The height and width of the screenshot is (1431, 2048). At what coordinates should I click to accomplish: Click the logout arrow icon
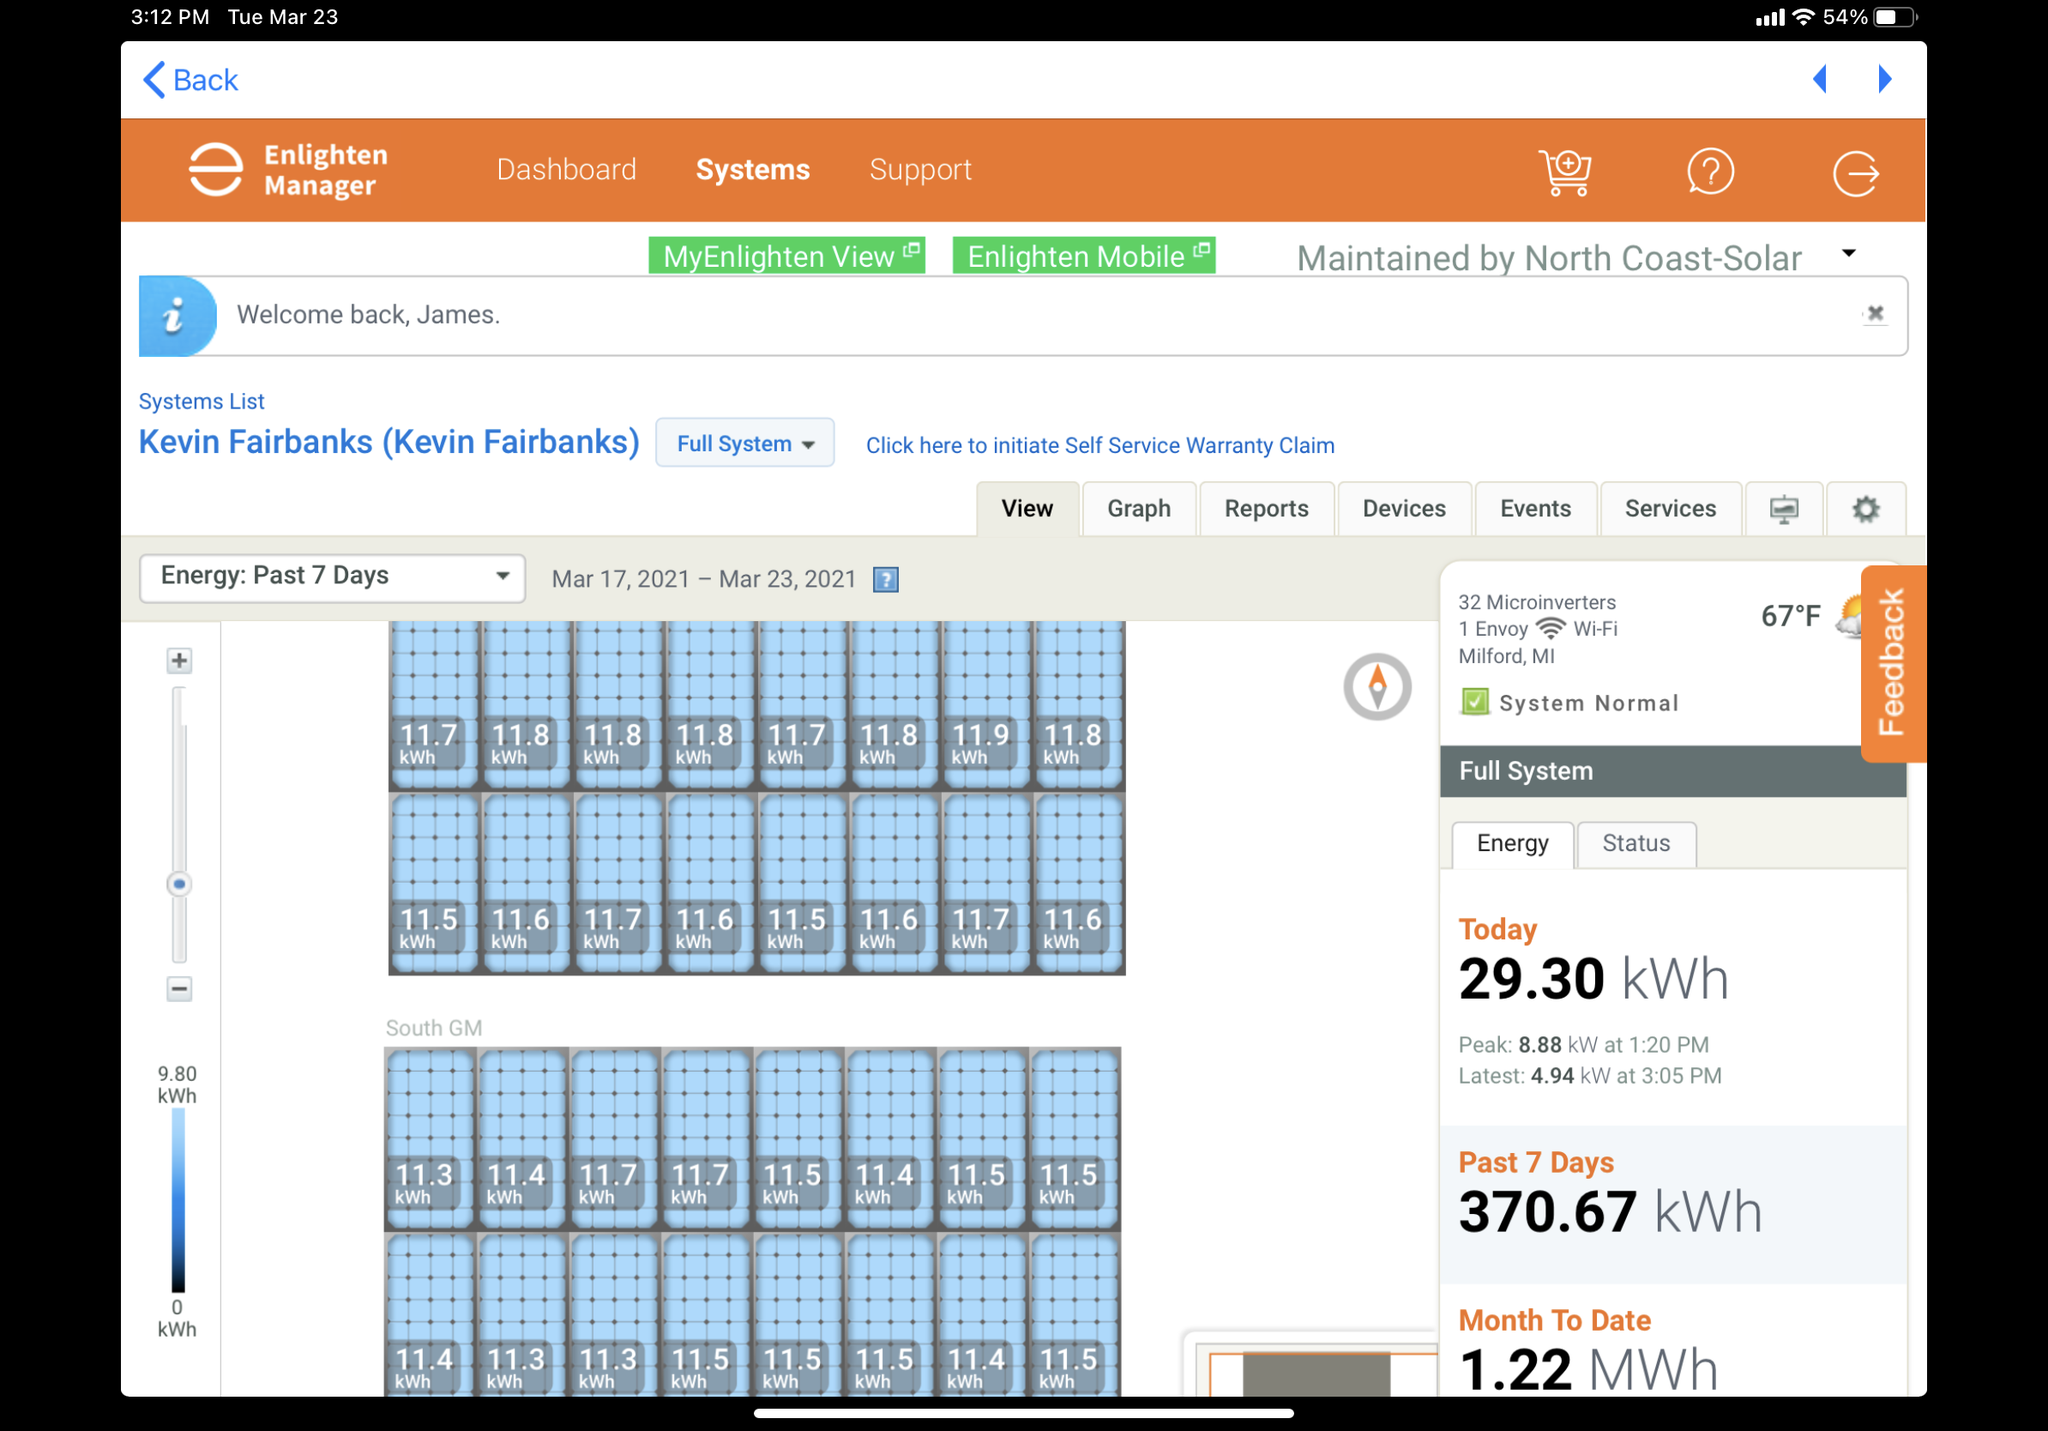click(x=1855, y=173)
